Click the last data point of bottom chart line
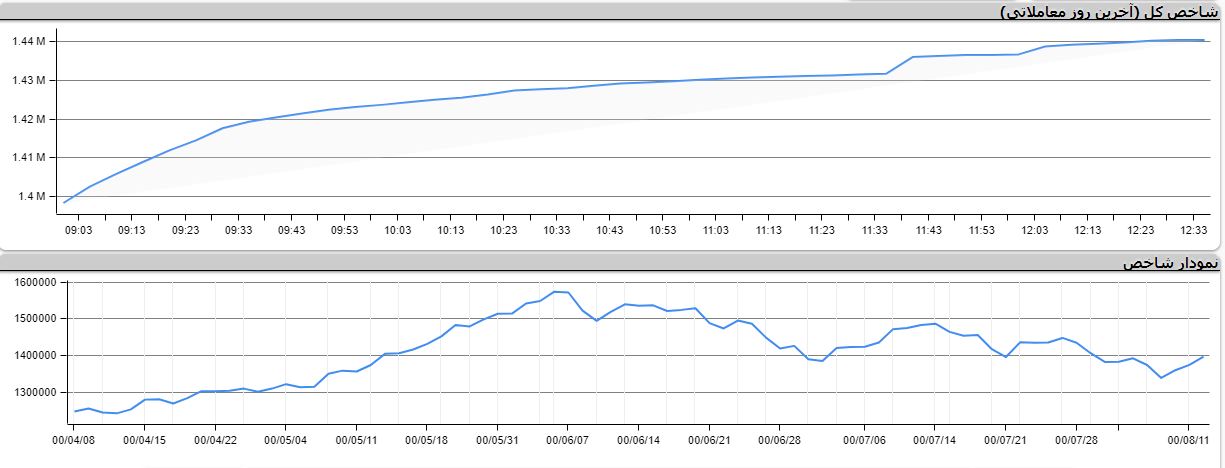 (1203, 357)
